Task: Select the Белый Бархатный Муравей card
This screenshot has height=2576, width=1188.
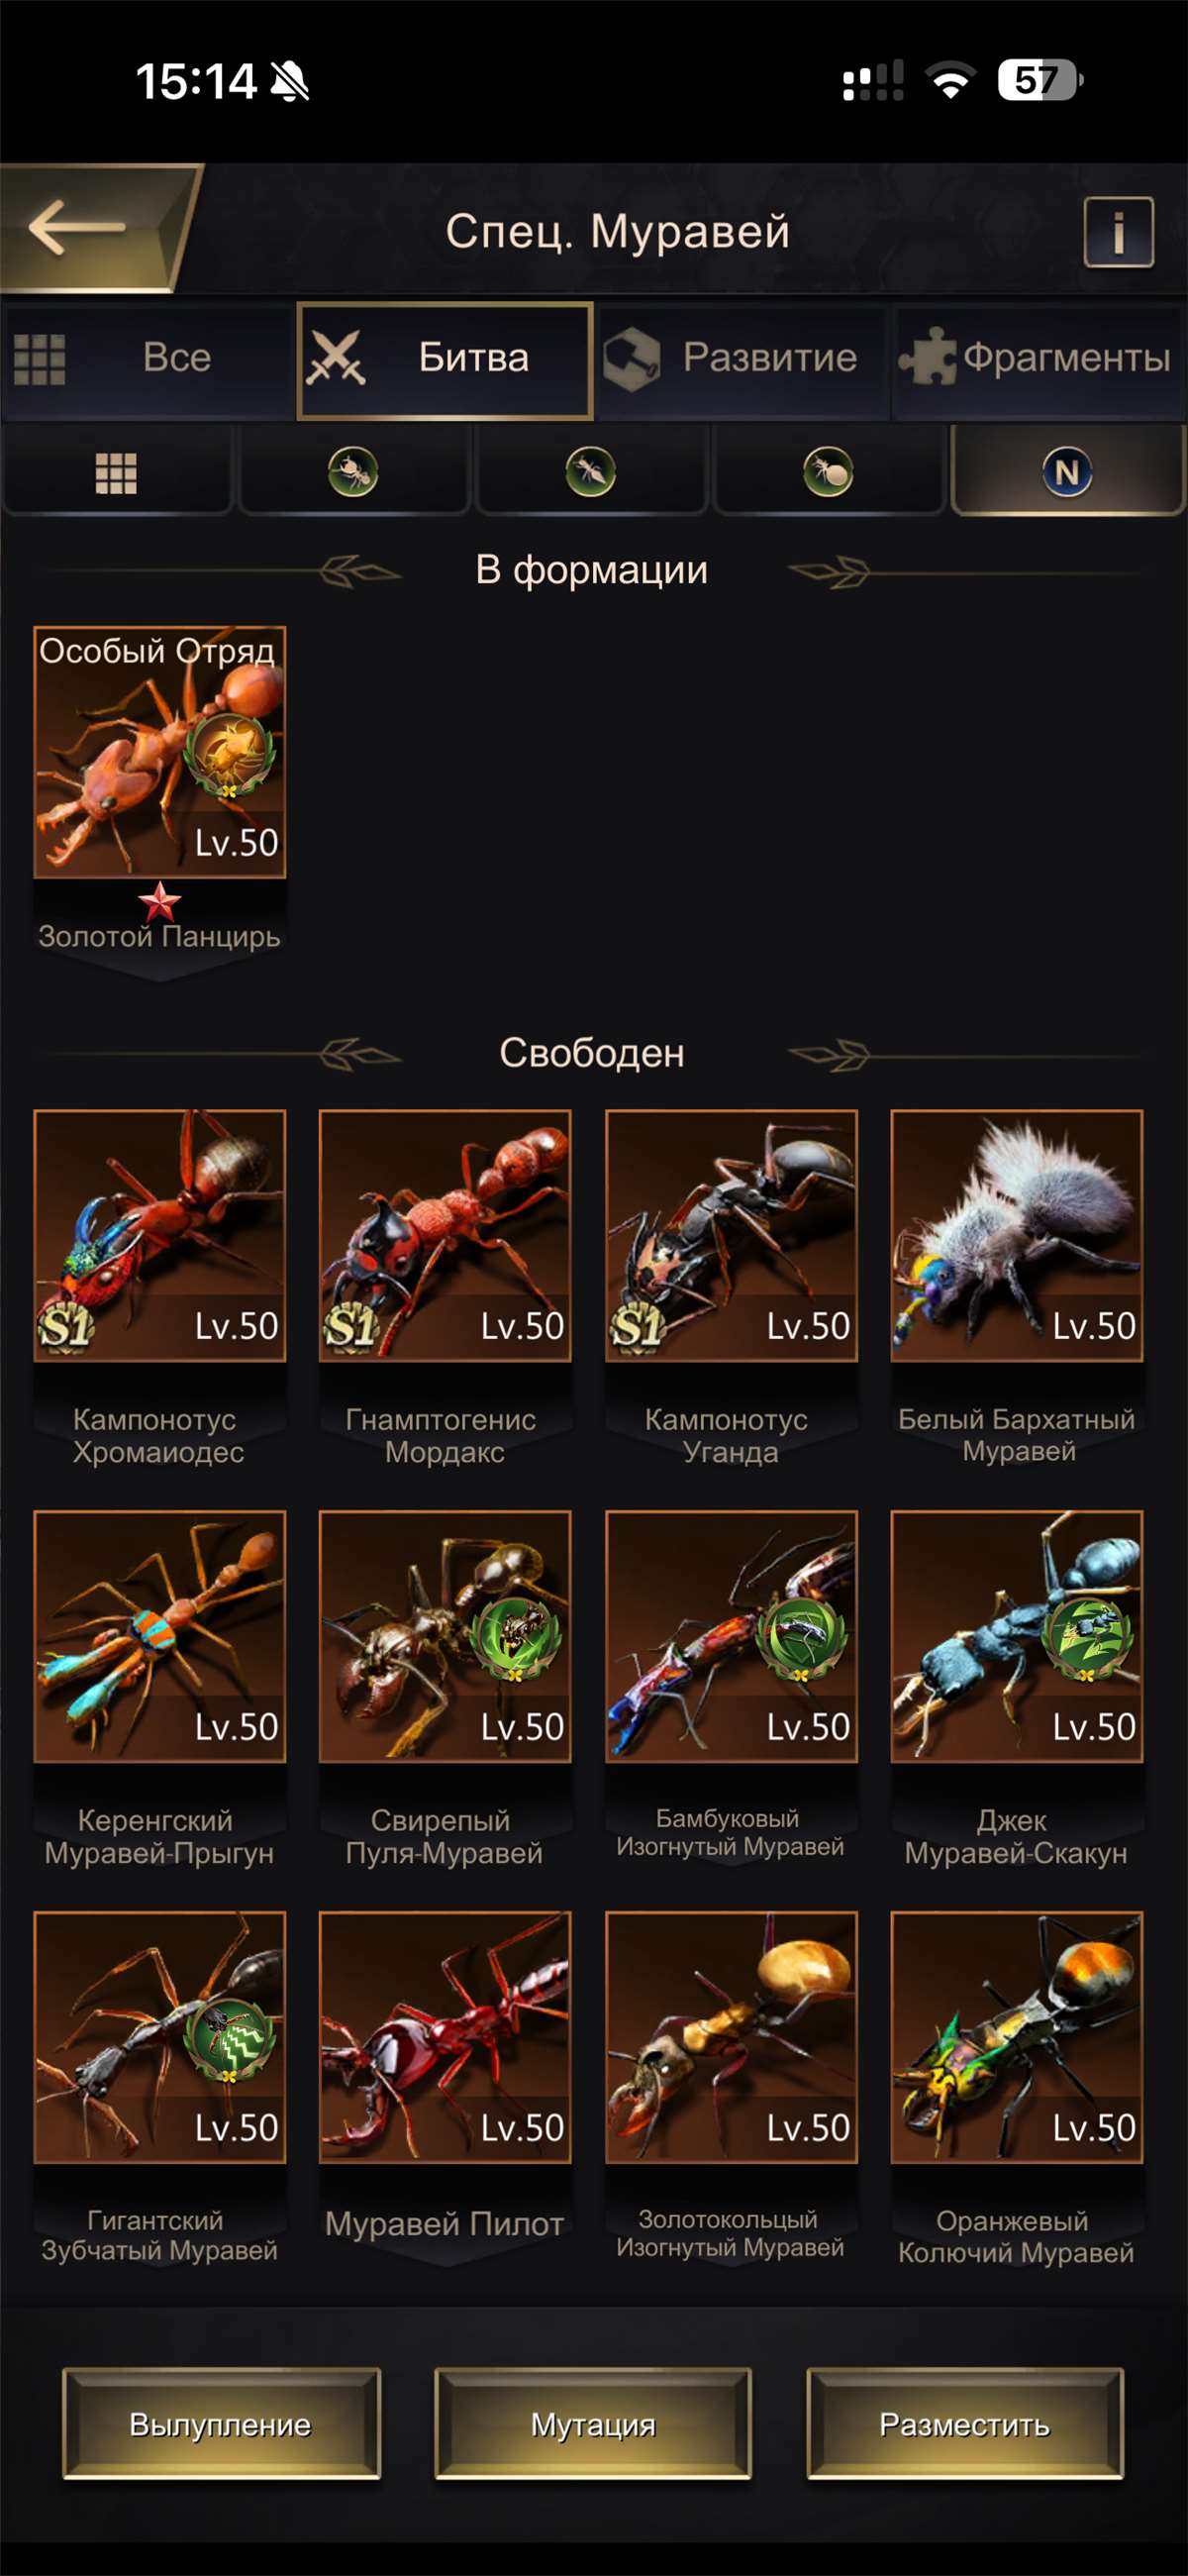Action: 1017,1235
